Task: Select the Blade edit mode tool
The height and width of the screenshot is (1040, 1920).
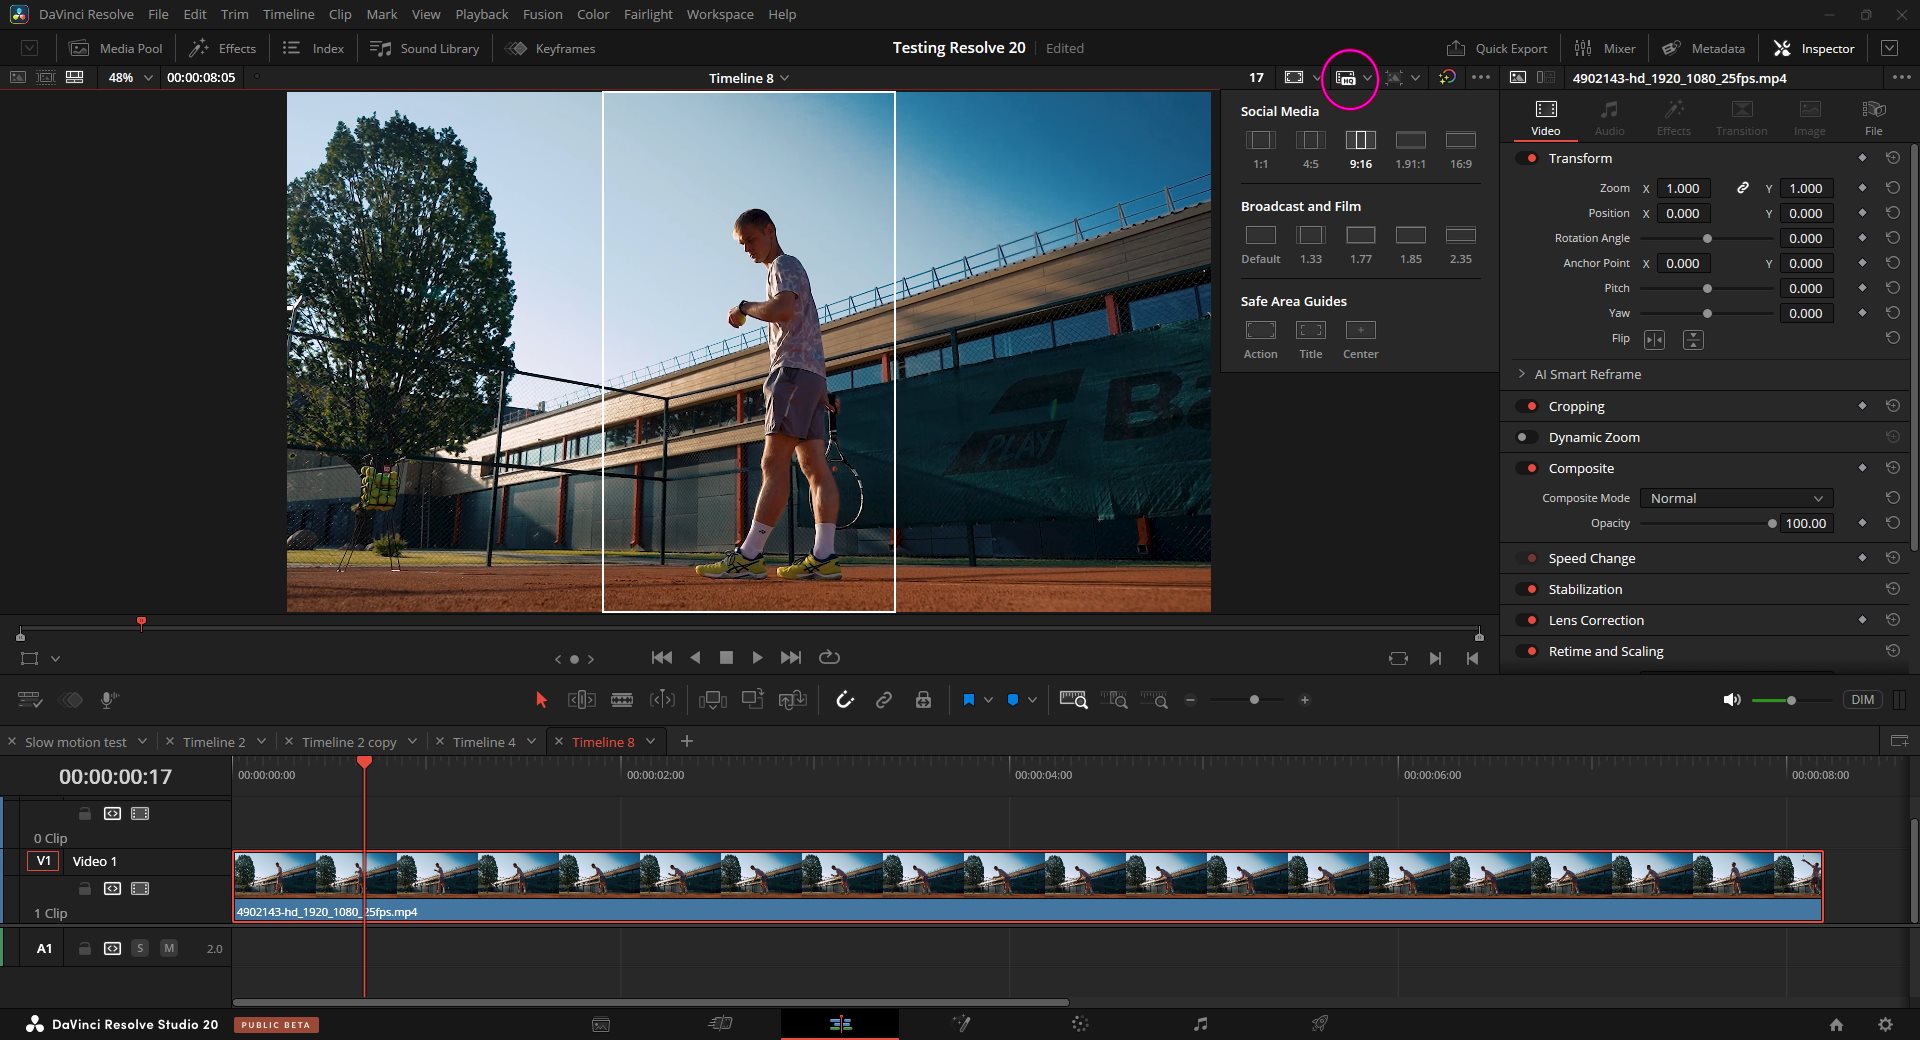Action: coord(622,700)
